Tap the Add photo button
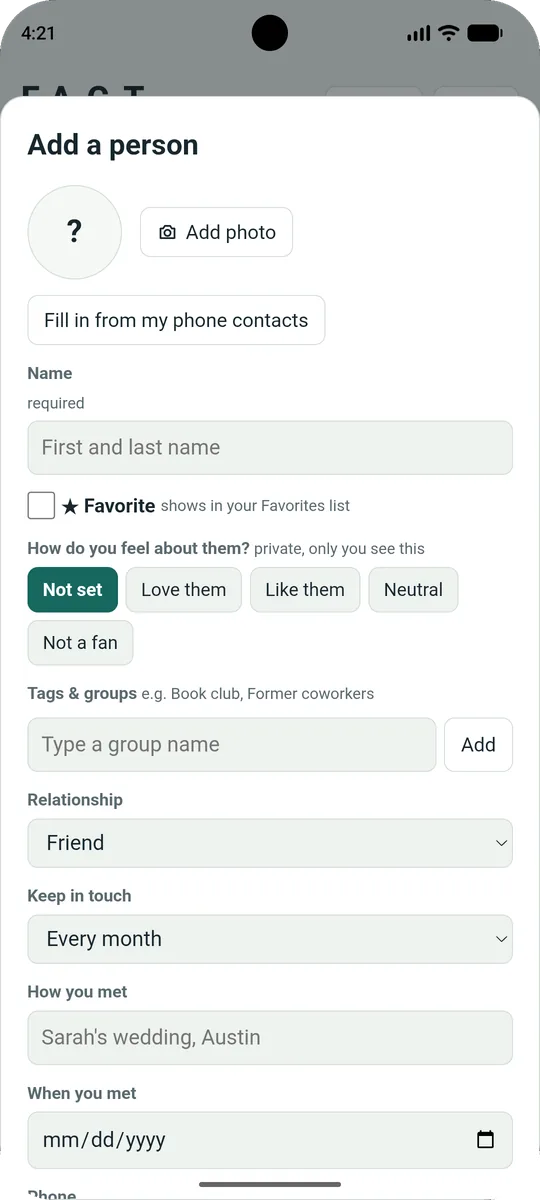 [x=216, y=232]
